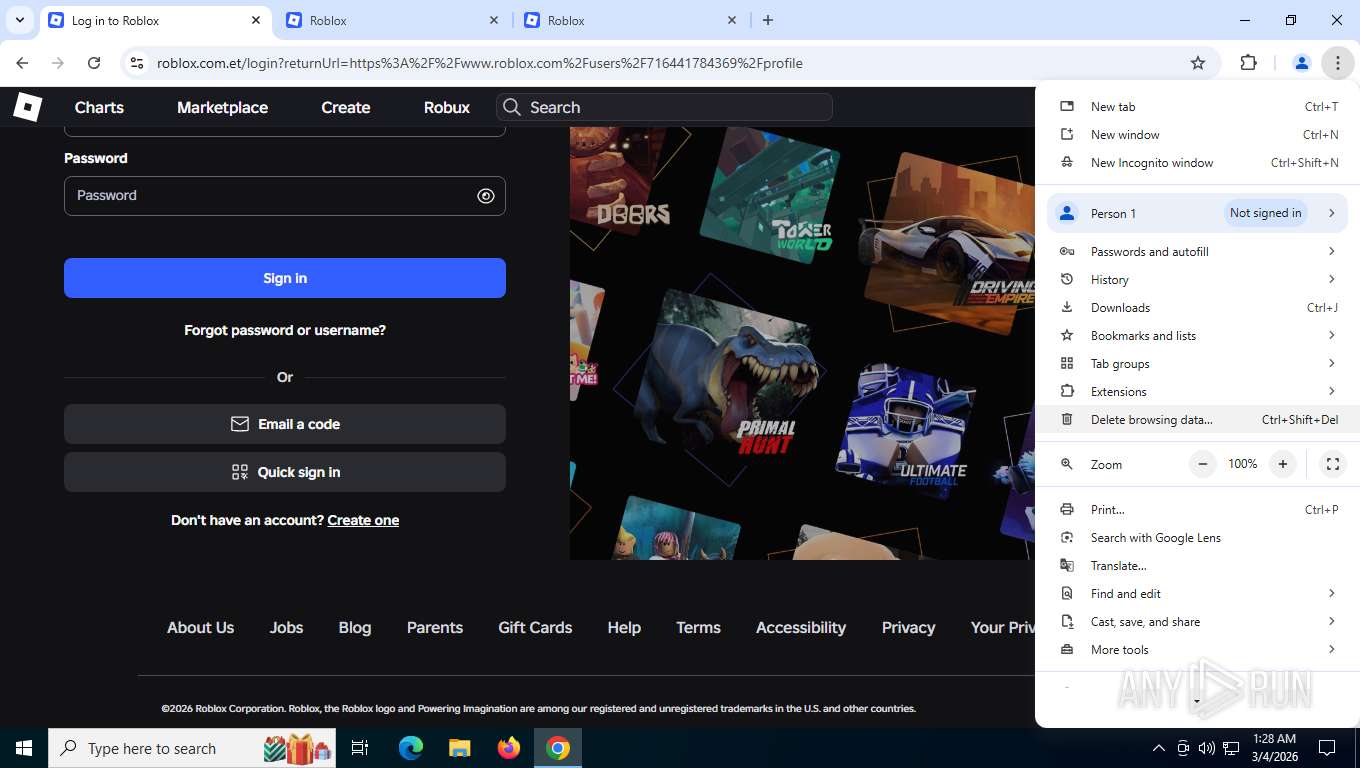The height and width of the screenshot is (768, 1360).
Task: Focus the Password input field
Action: 285,196
